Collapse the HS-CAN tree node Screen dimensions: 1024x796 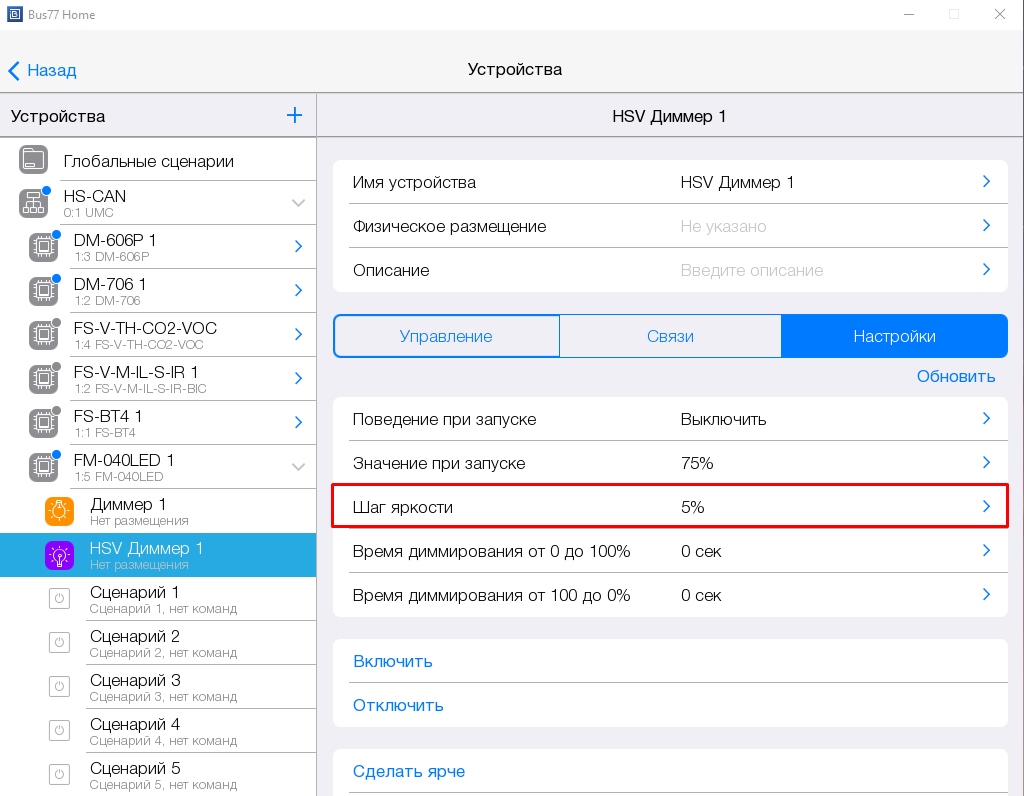[298, 203]
